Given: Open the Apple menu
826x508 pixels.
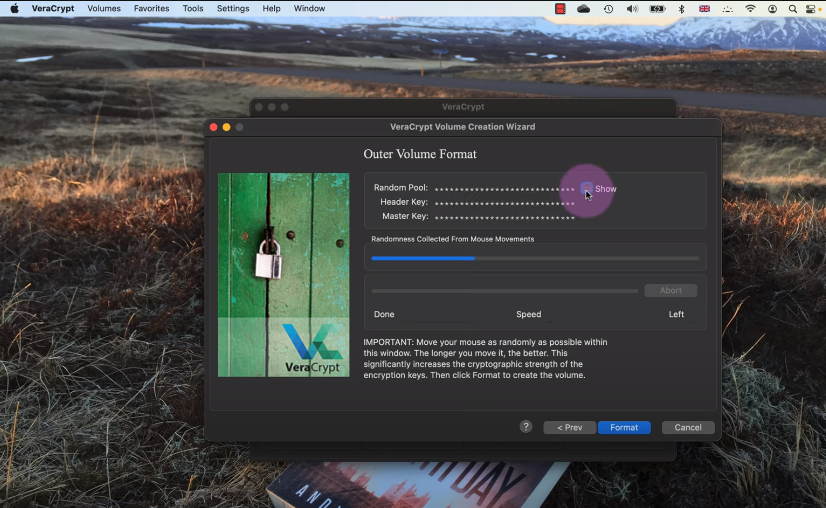Looking at the screenshot, I should [x=14, y=8].
